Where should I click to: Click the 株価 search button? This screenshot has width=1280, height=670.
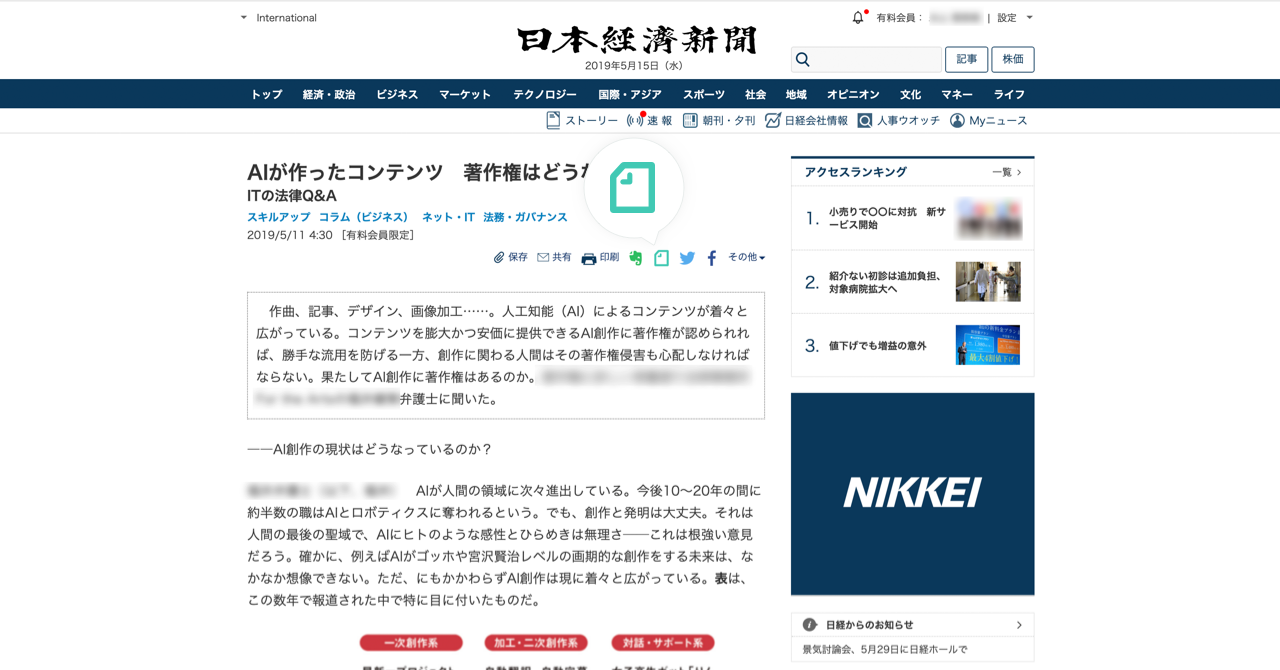1013,59
